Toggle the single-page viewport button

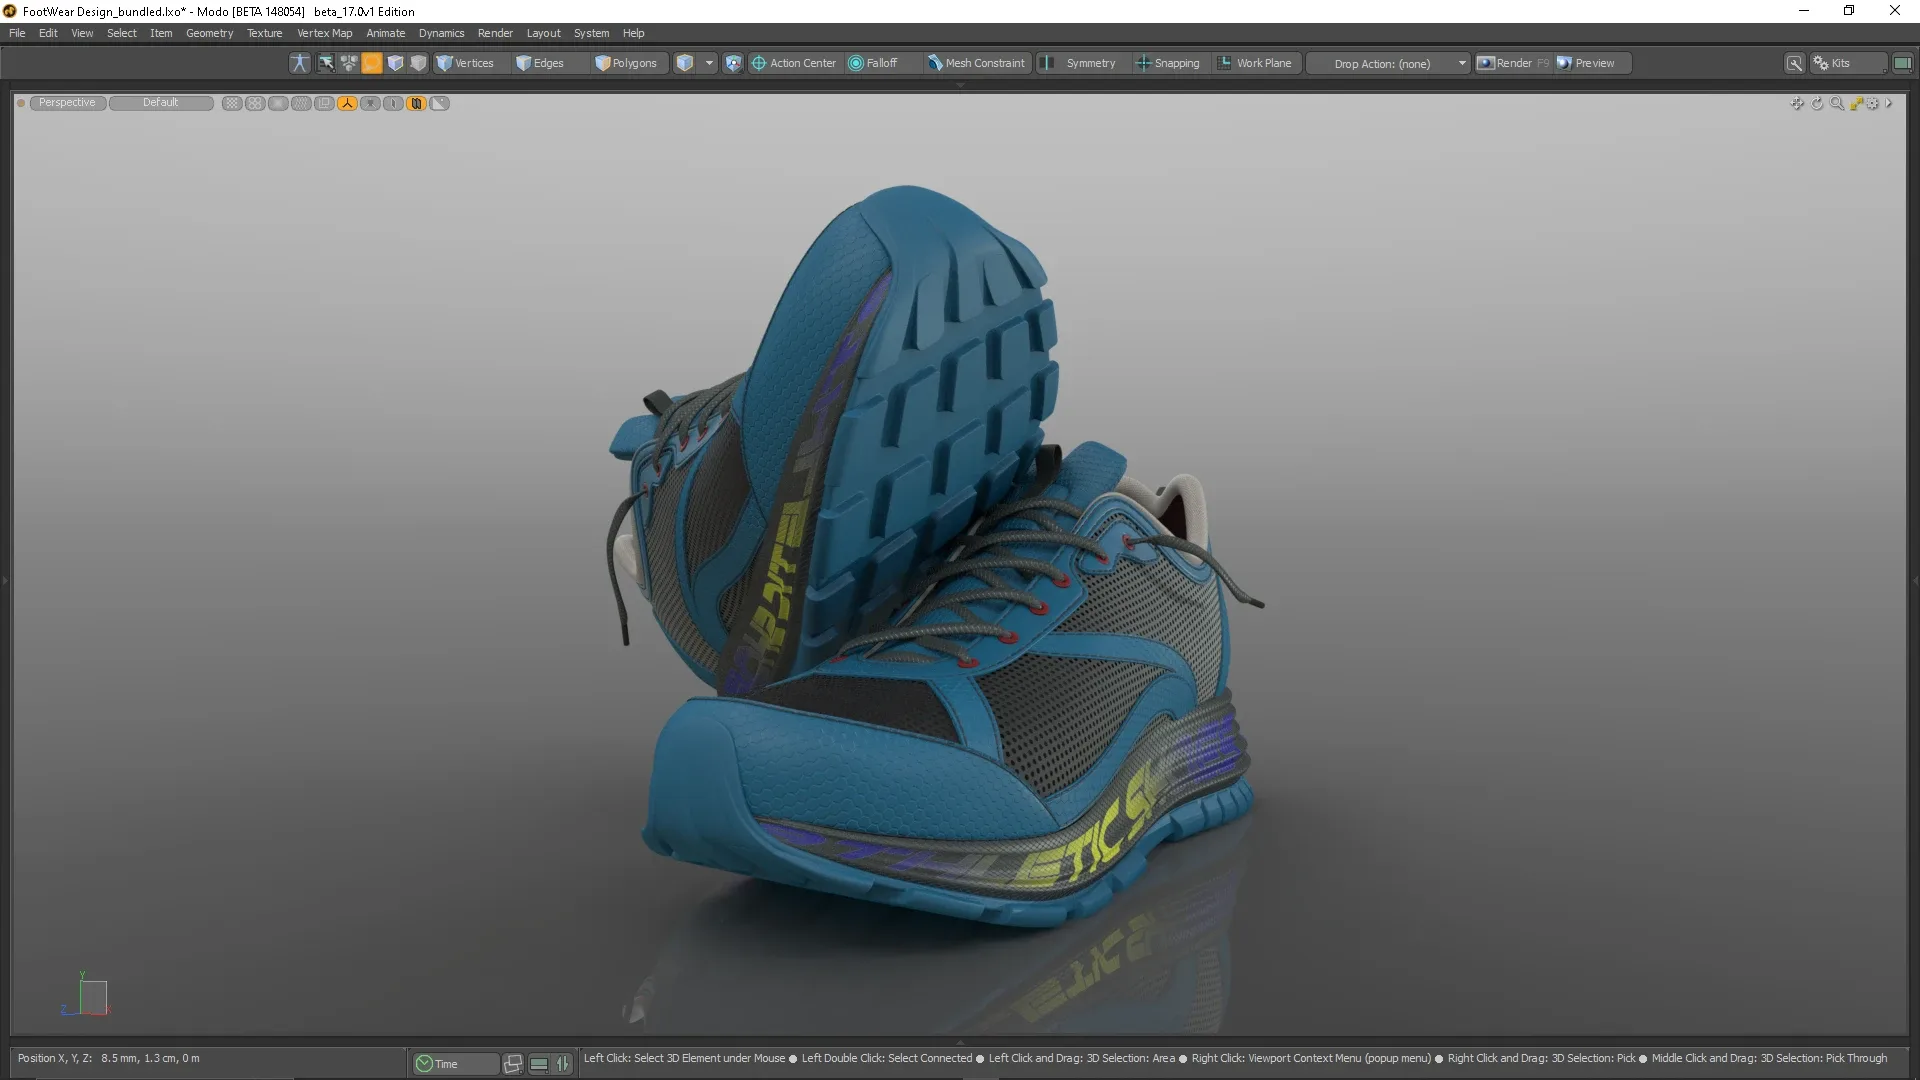[x=393, y=103]
